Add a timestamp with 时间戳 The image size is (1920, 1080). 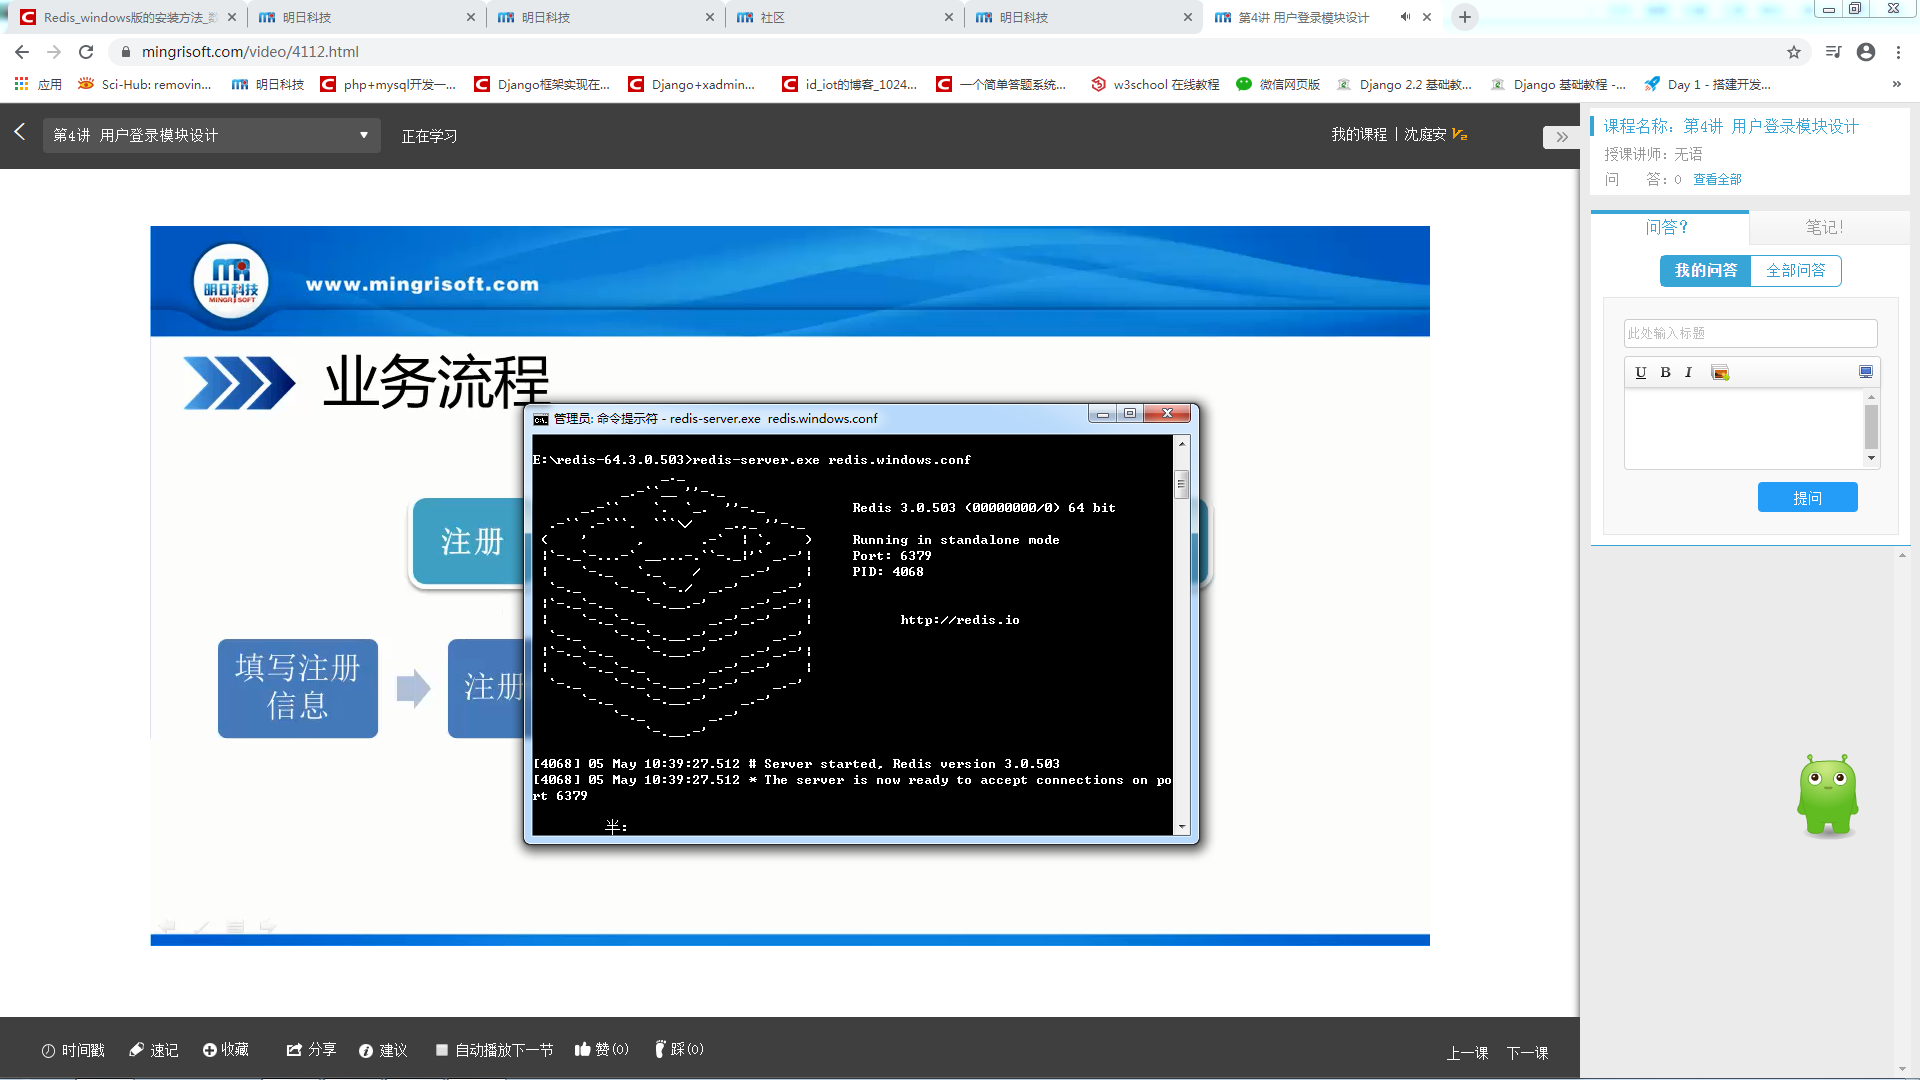point(73,1050)
